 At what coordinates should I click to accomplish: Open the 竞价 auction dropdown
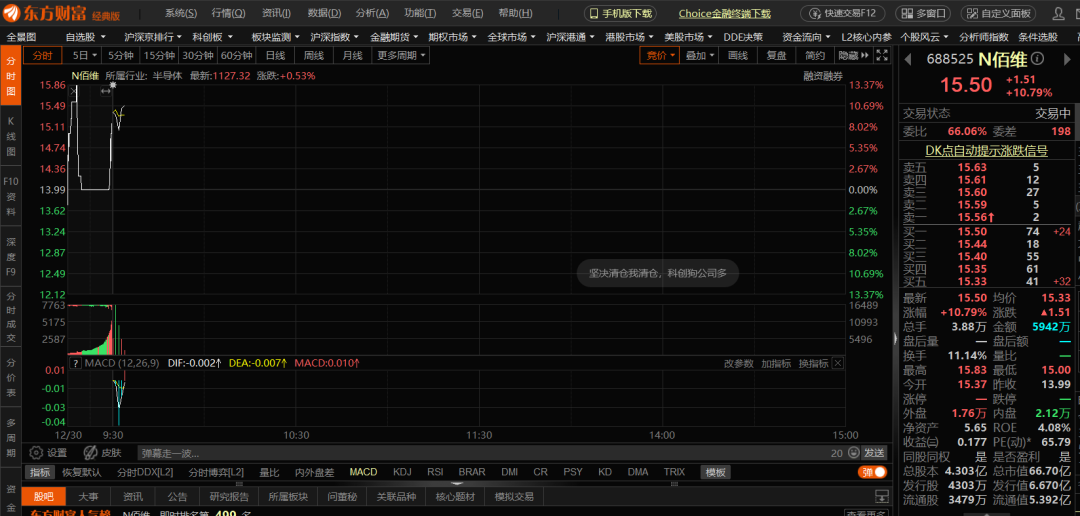coord(659,56)
